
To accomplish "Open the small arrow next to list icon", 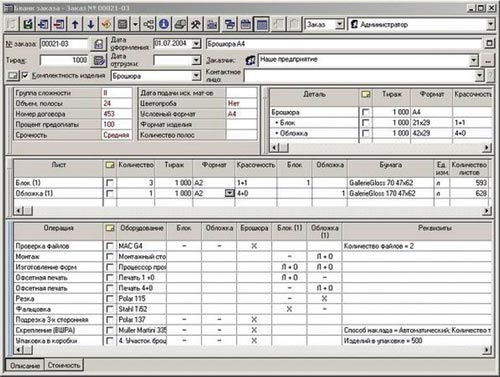I will pyautogui.click(x=135, y=24).
